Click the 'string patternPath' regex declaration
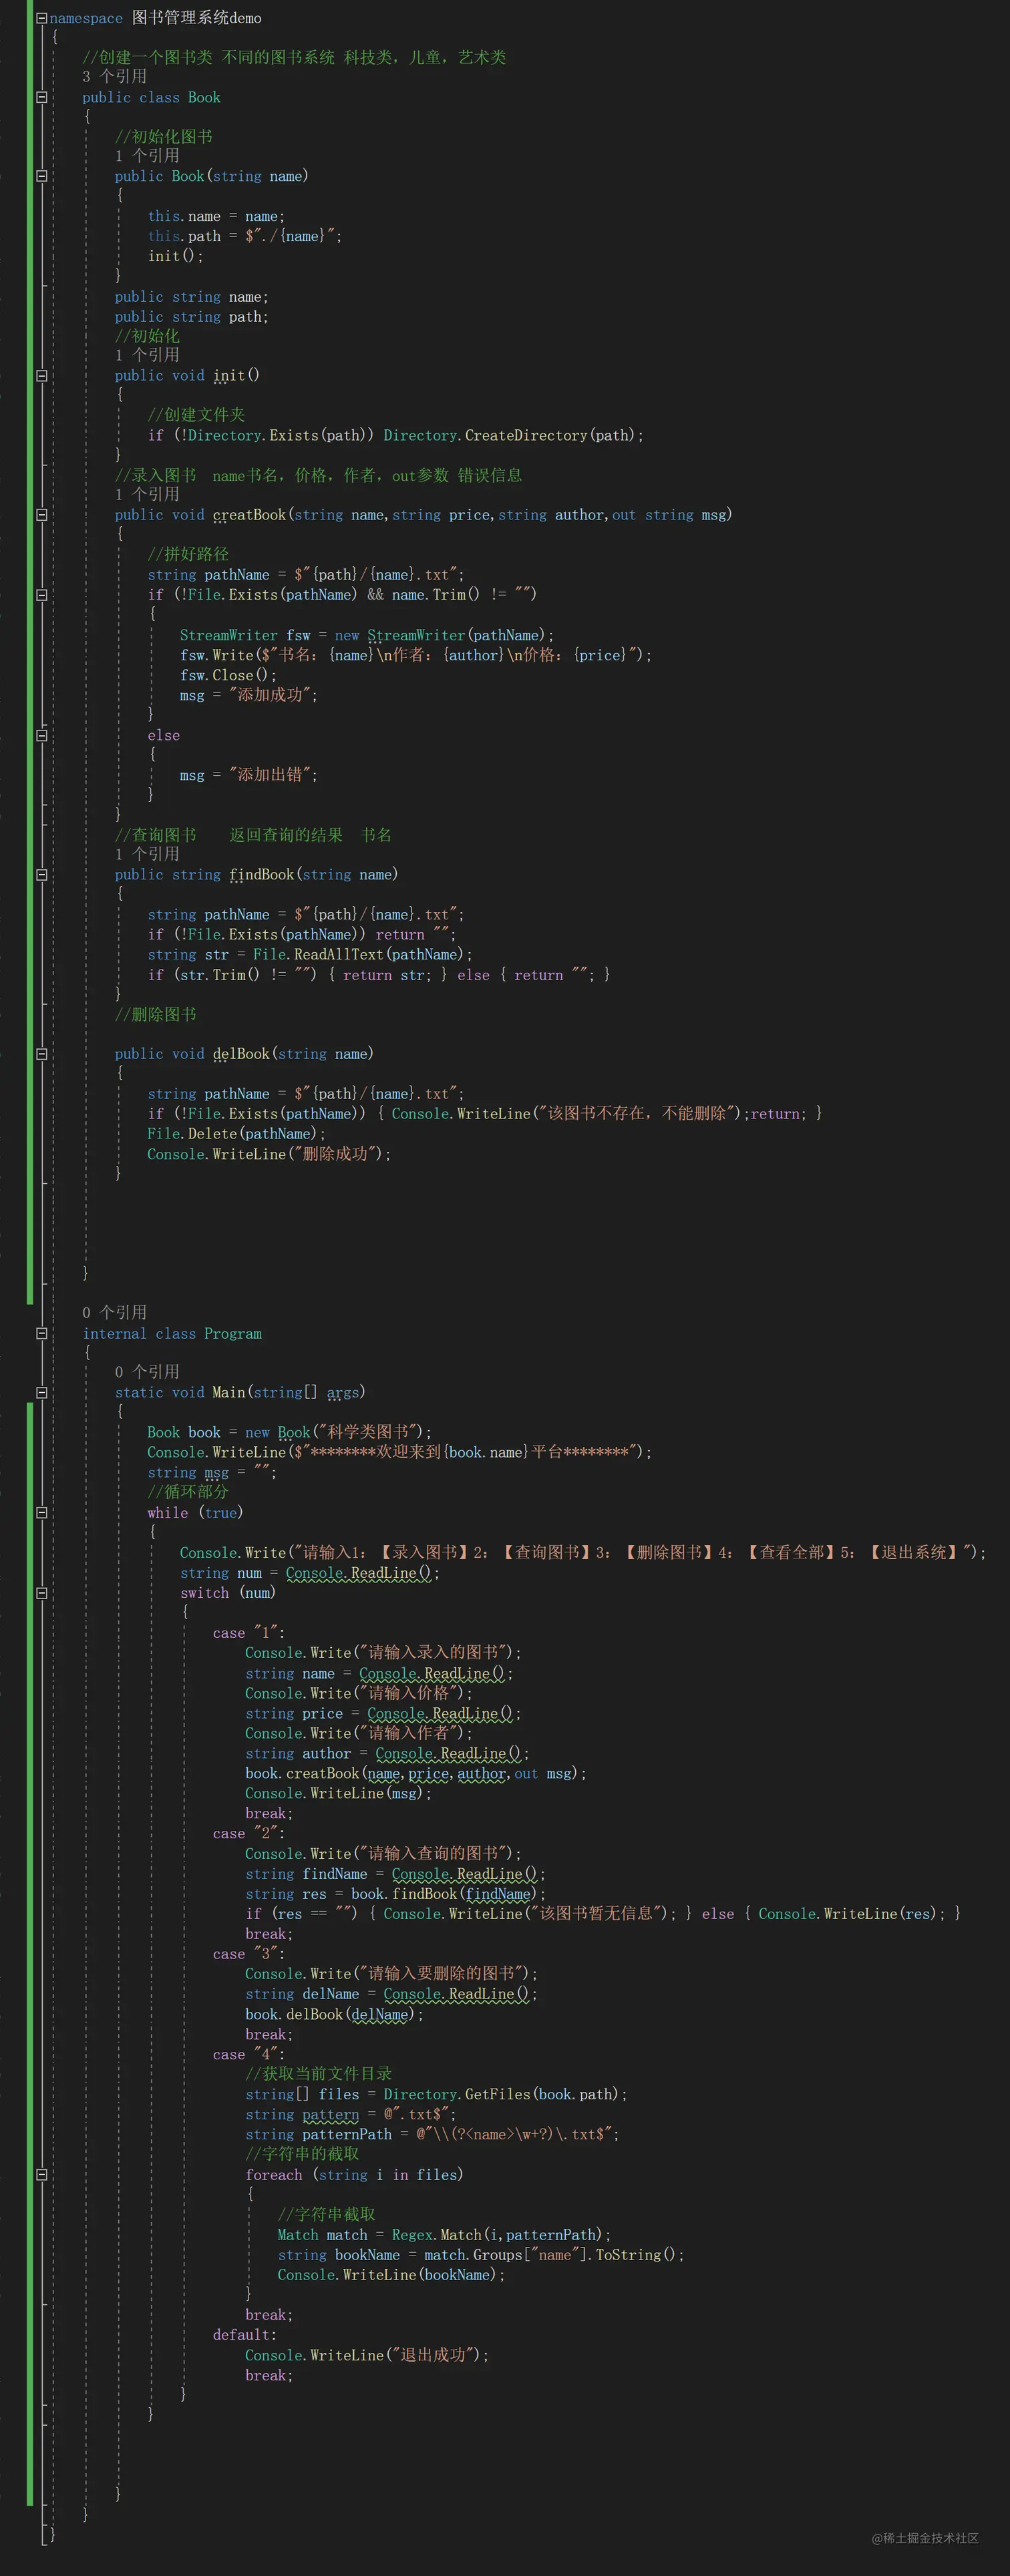 (x=432, y=2134)
